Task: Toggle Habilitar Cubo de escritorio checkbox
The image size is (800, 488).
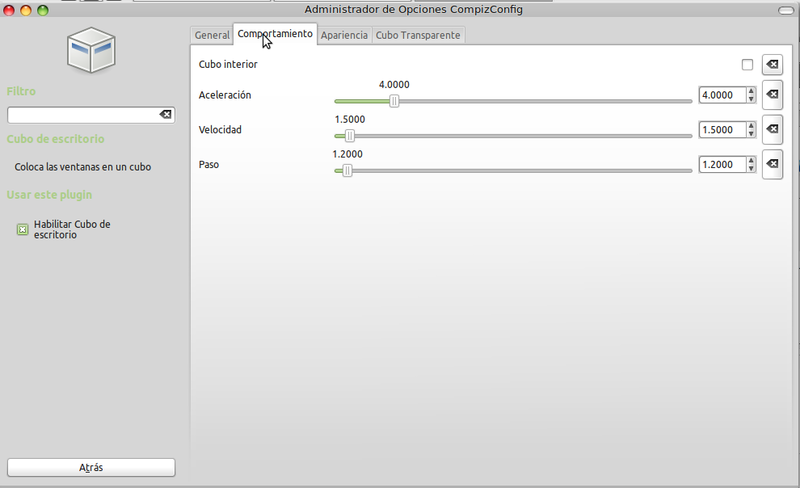Action: (x=22, y=230)
